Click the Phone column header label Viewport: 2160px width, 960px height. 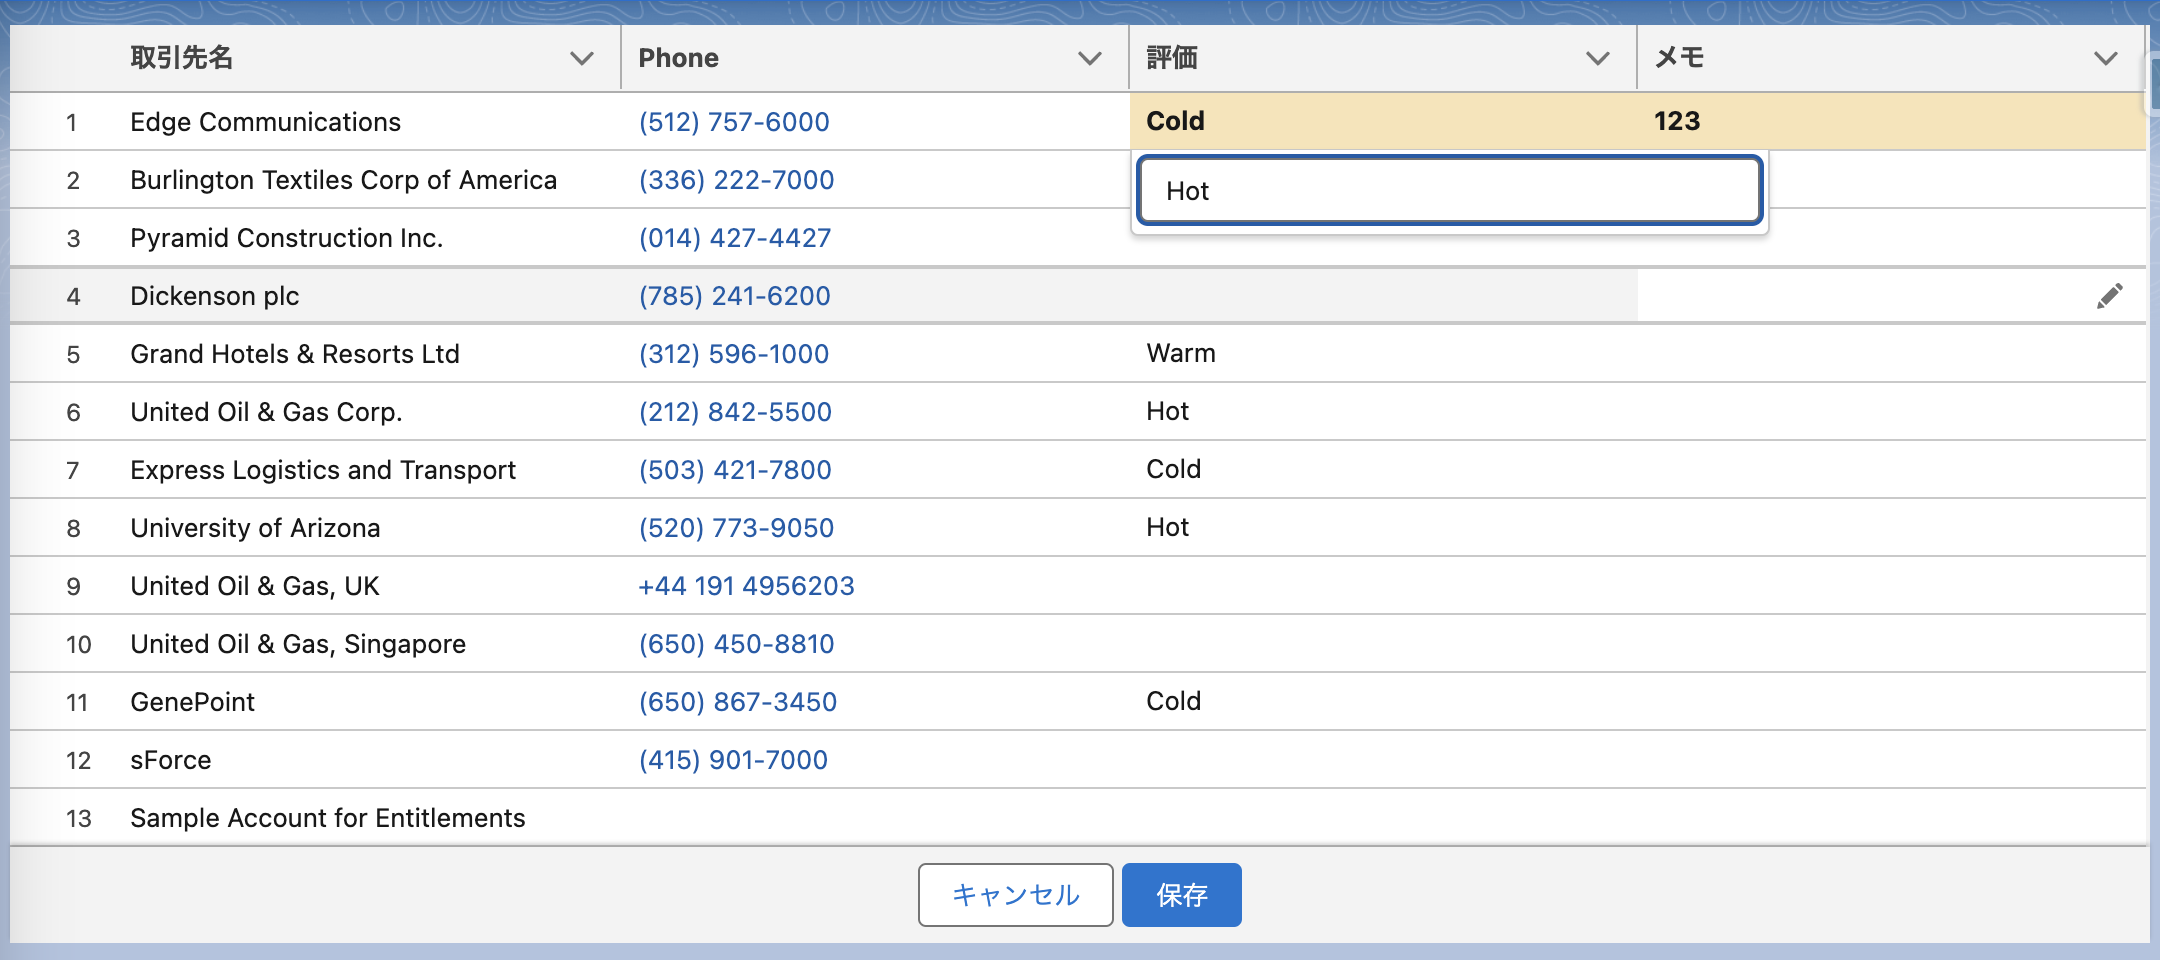coord(678,58)
